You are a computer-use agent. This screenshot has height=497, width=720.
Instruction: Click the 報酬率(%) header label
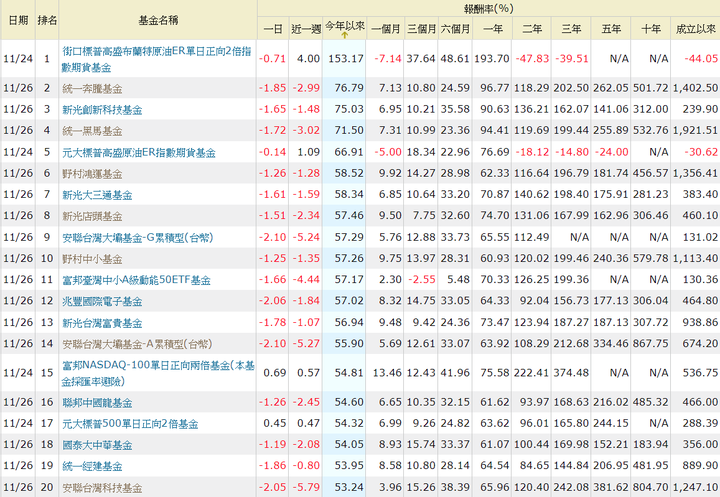tap(489, 8)
